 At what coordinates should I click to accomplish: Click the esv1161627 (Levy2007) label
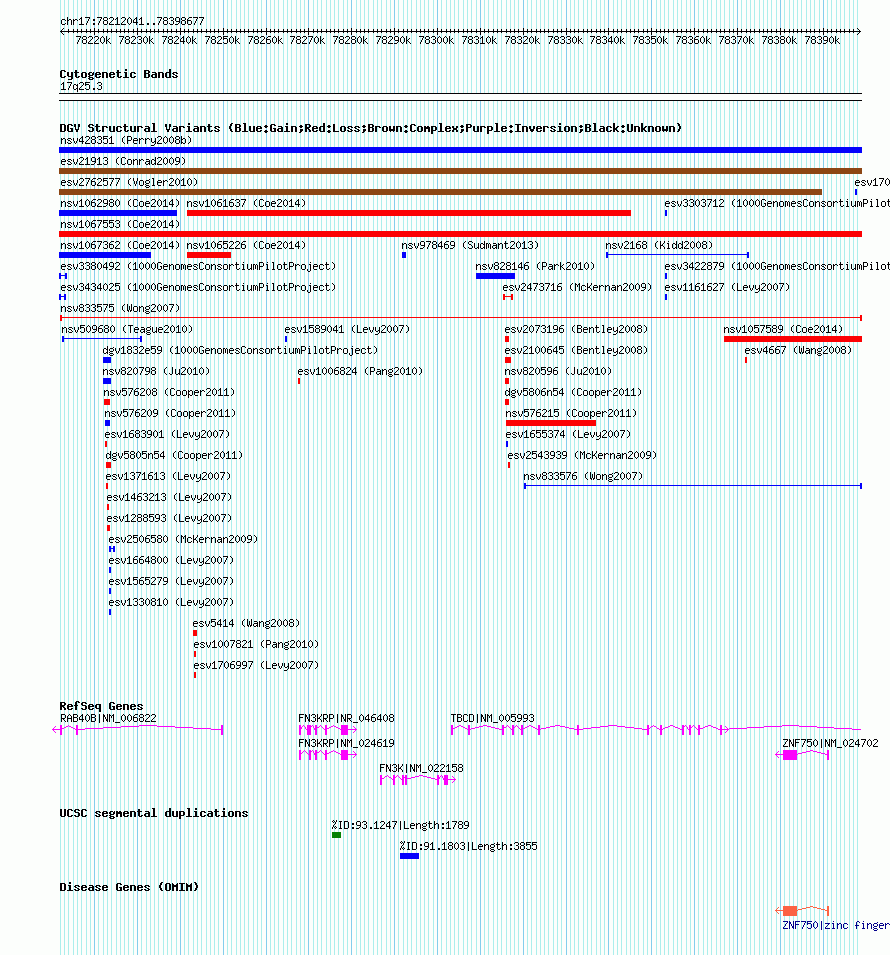click(x=727, y=287)
